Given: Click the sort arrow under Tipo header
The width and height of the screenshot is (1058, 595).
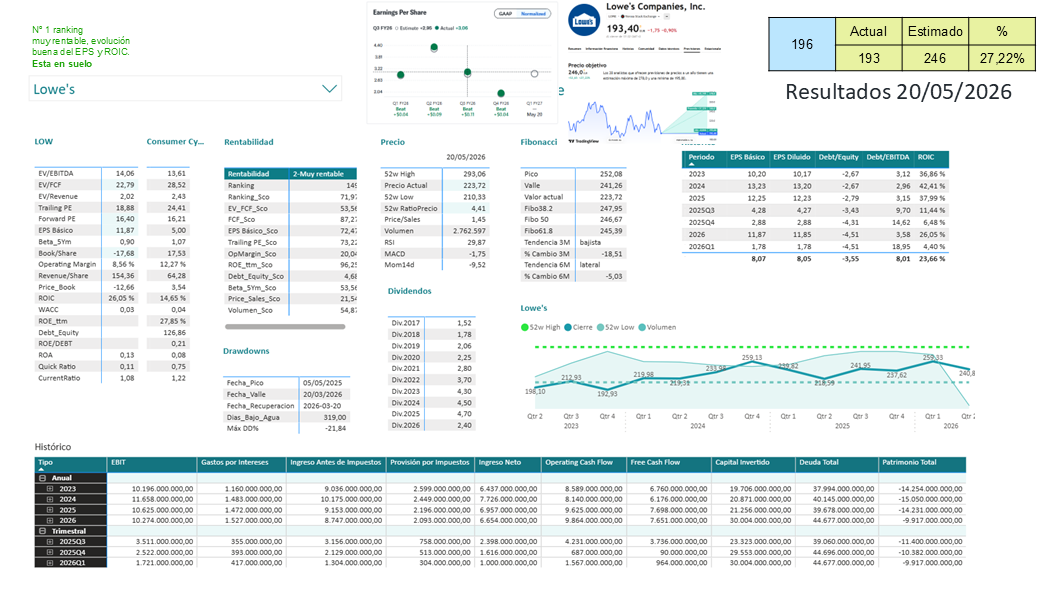Looking at the screenshot, I should [41, 469].
